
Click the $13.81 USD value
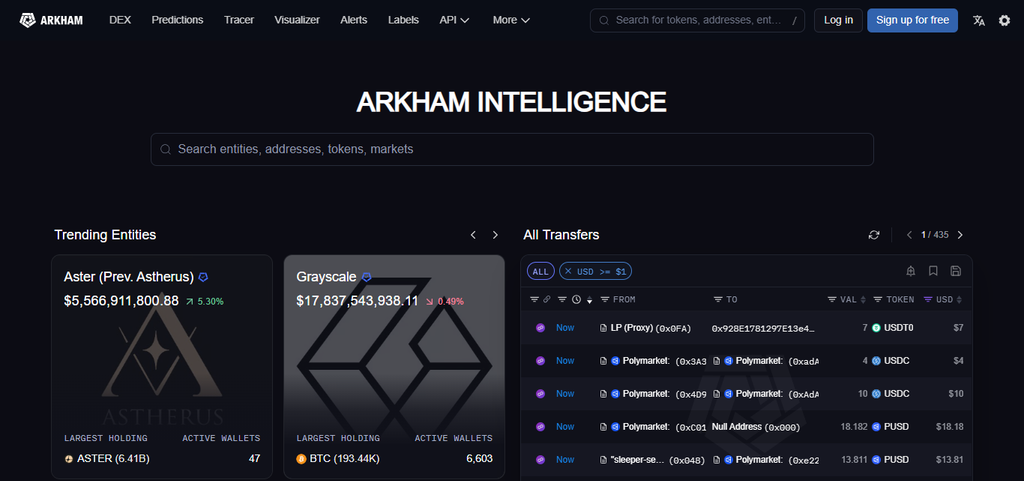(x=950, y=459)
